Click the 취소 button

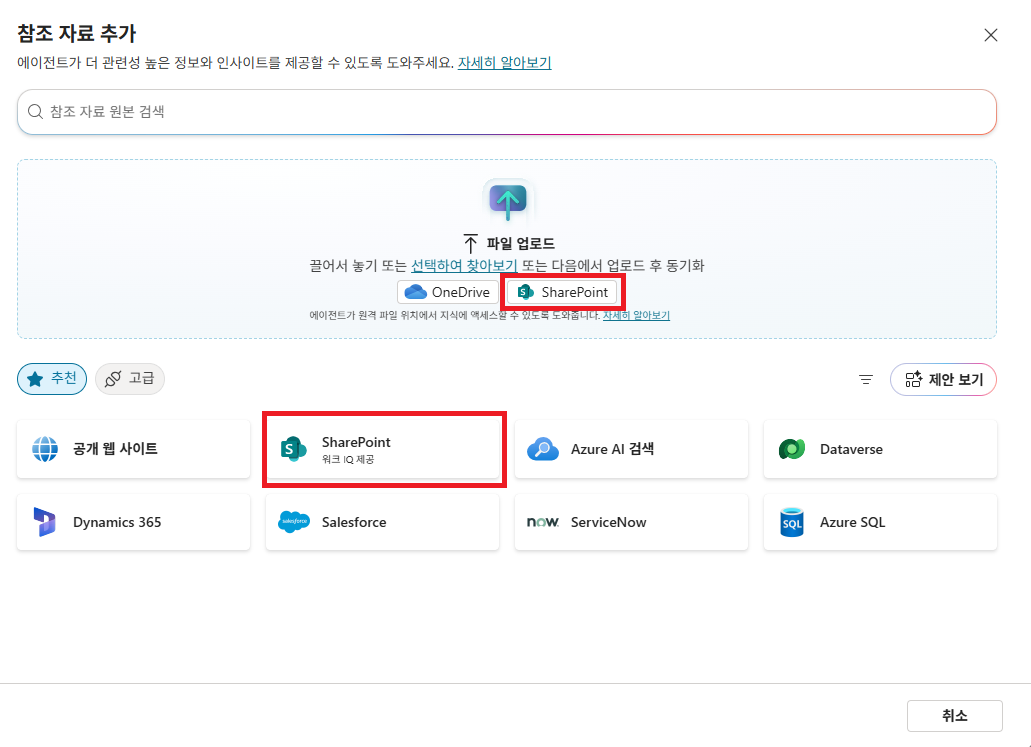pos(955,715)
